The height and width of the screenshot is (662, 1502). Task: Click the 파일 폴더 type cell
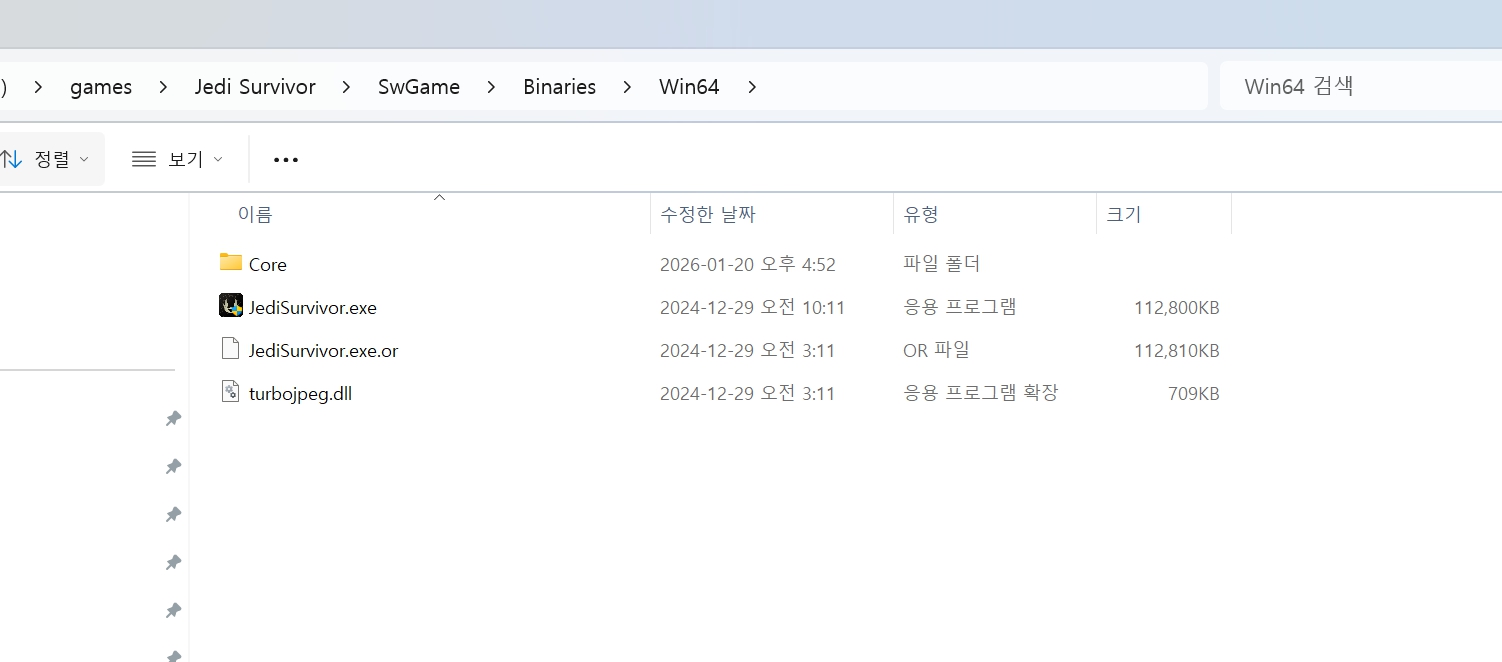(941, 264)
